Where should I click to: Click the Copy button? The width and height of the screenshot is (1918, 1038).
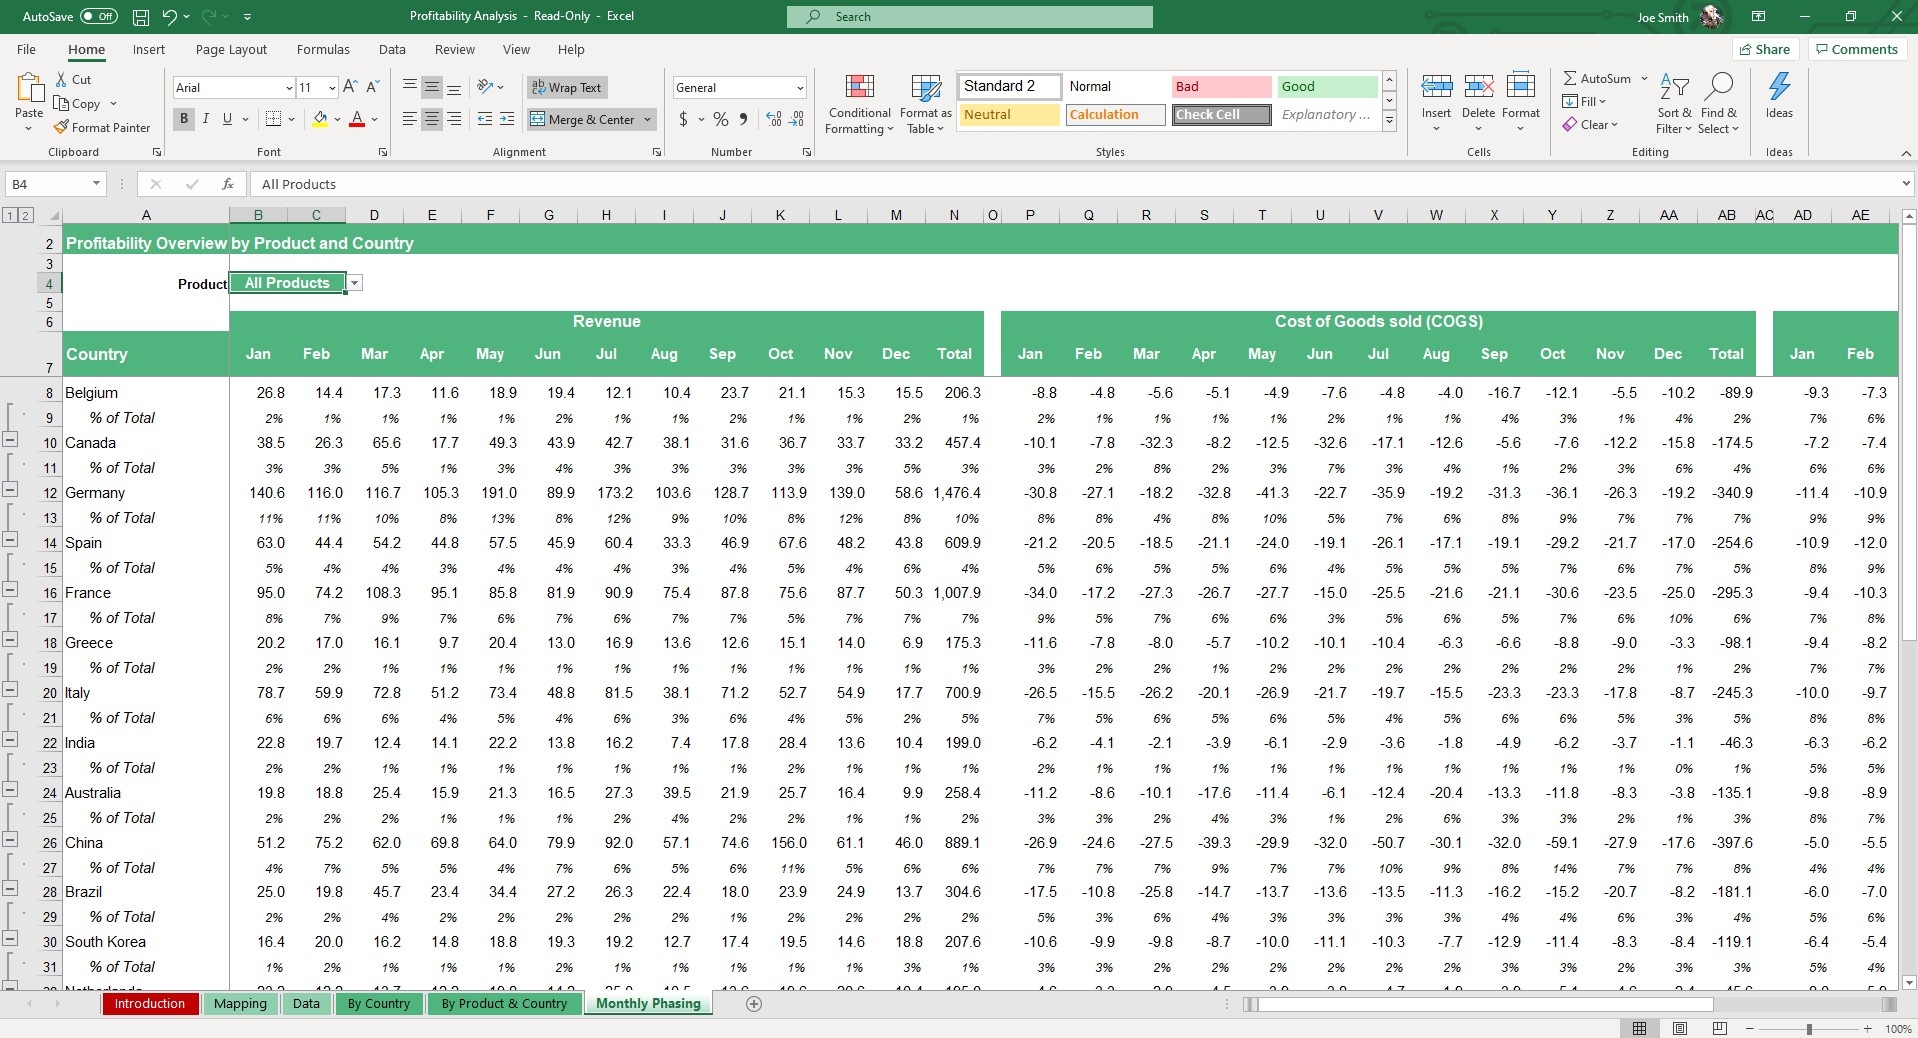pyautogui.click(x=79, y=104)
